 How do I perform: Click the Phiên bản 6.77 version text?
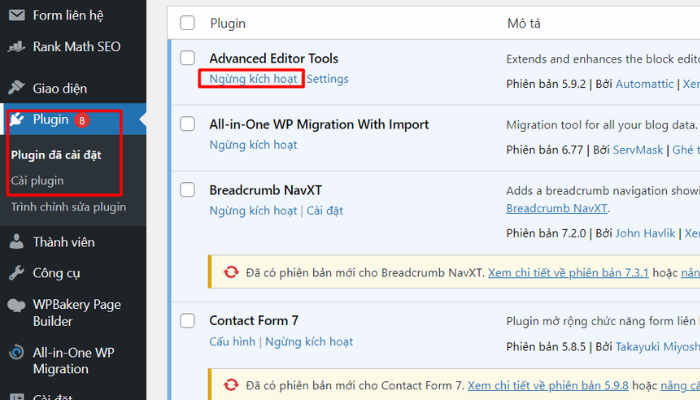click(x=544, y=150)
